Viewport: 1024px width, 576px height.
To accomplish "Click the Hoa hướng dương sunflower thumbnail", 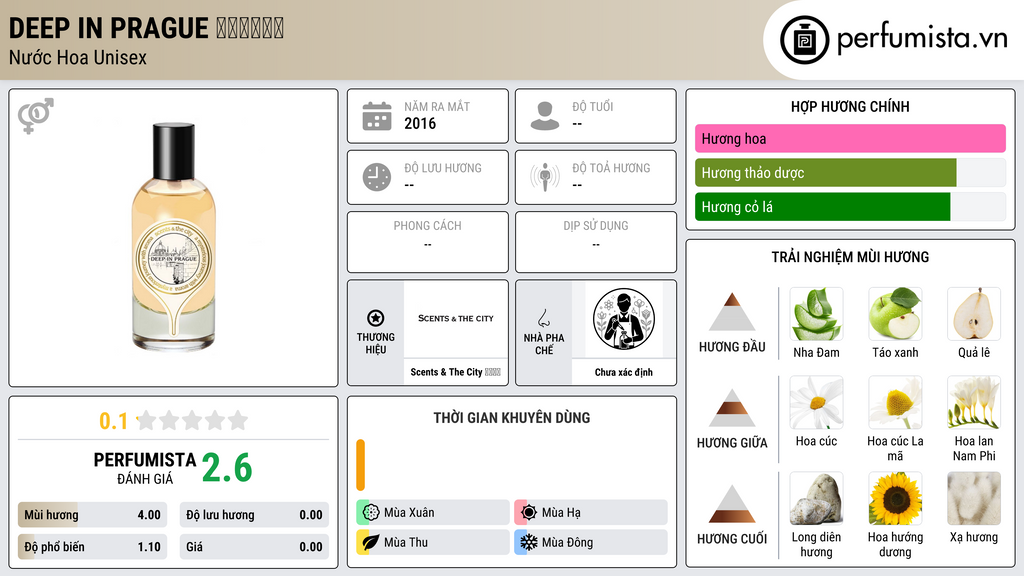I will (895, 499).
